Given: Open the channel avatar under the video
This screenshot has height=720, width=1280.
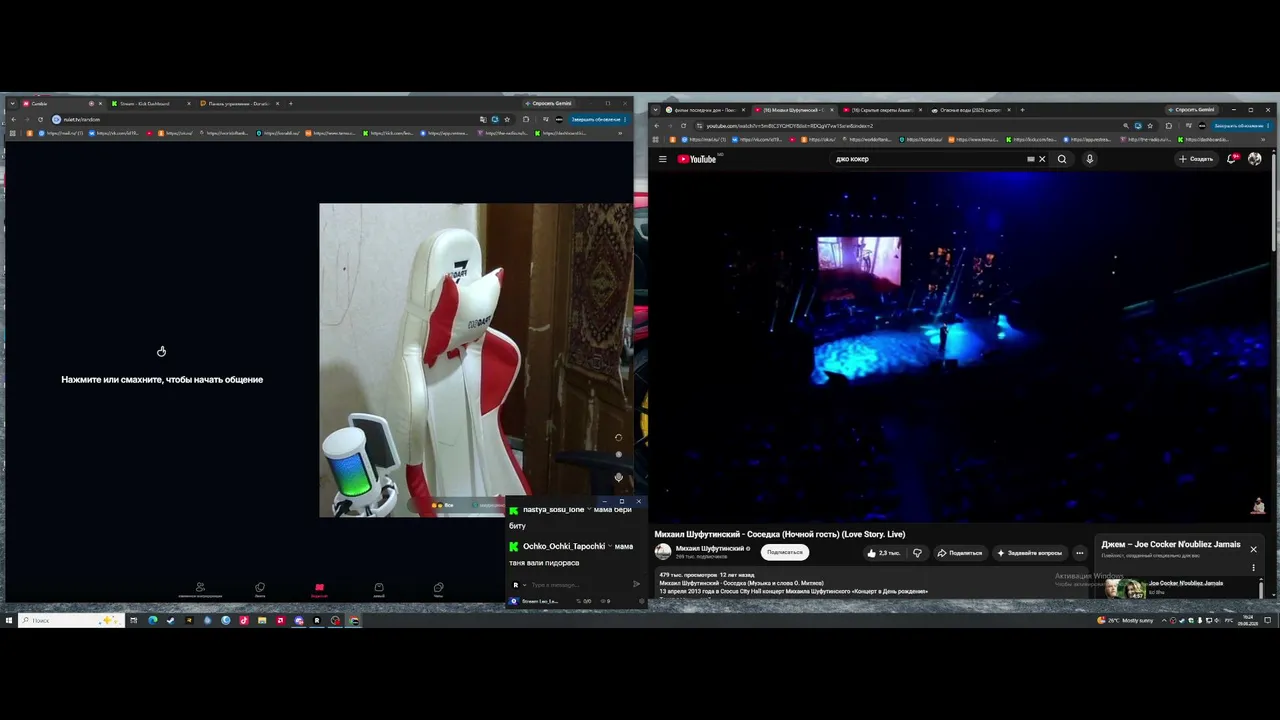Looking at the screenshot, I should (x=663, y=552).
